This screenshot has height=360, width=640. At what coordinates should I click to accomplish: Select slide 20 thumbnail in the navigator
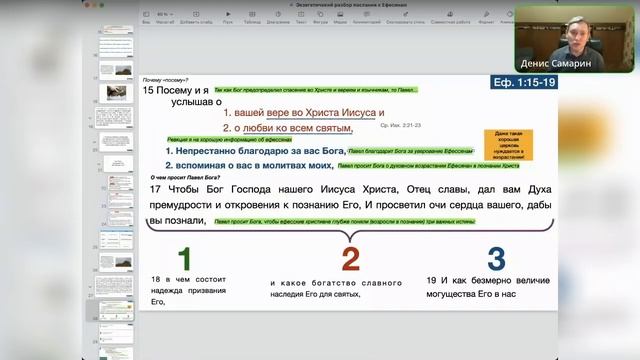pos(116,141)
